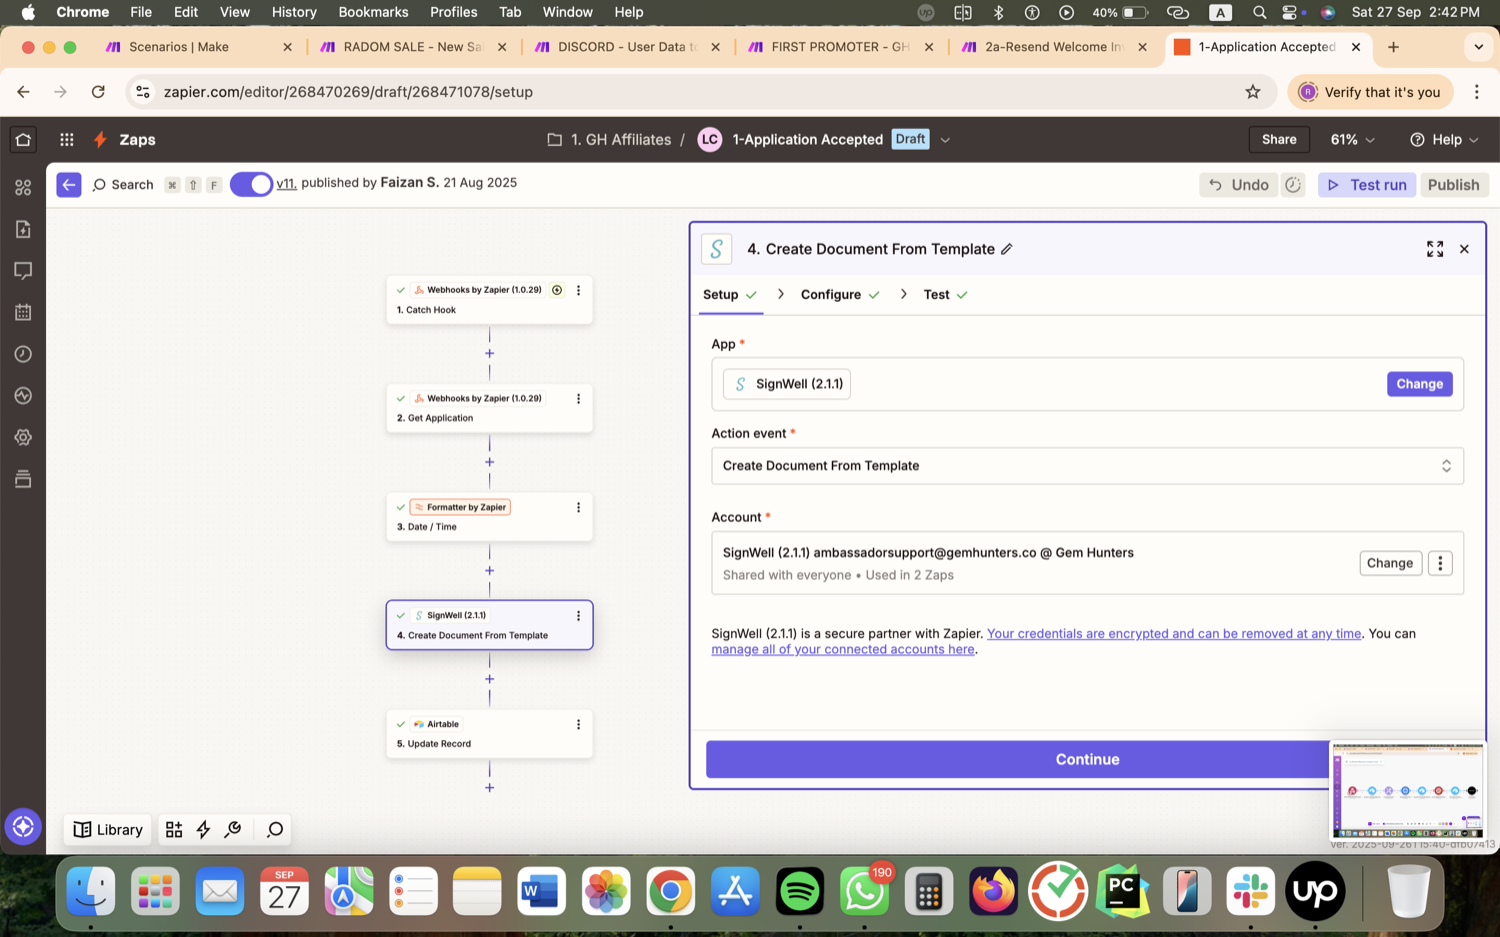1500x937 pixels.
Task: Open the Library panel
Action: [108, 830]
